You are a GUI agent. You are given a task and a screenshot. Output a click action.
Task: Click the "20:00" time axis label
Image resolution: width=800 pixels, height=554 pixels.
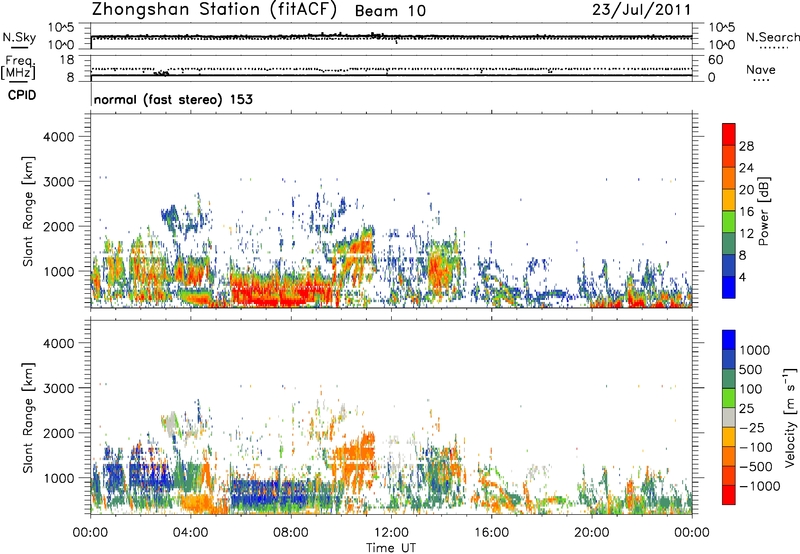pos(591,533)
